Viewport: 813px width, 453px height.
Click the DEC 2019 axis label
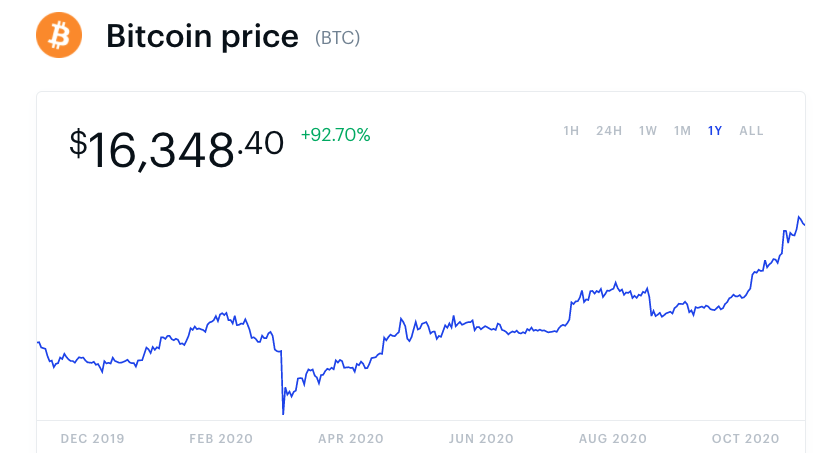(x=92, y=438)
